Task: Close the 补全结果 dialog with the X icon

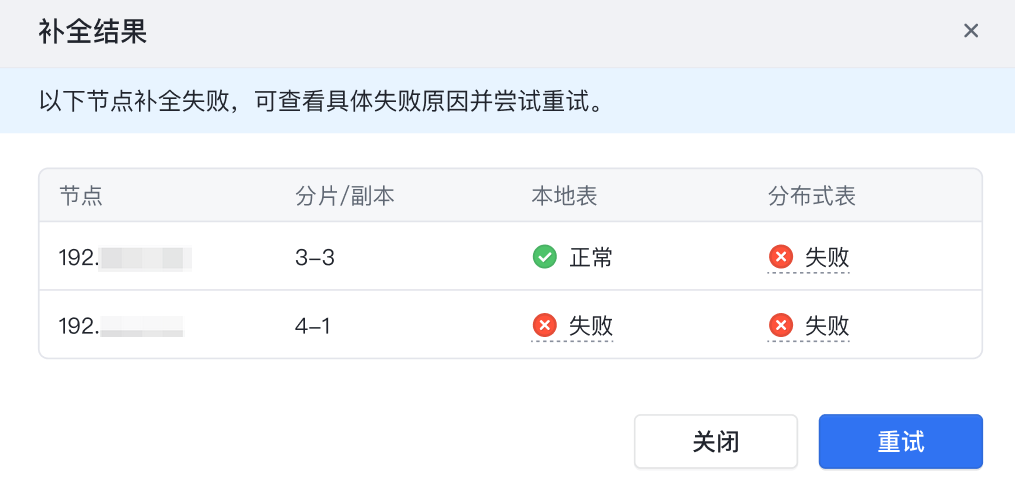Action: [970, 30]
